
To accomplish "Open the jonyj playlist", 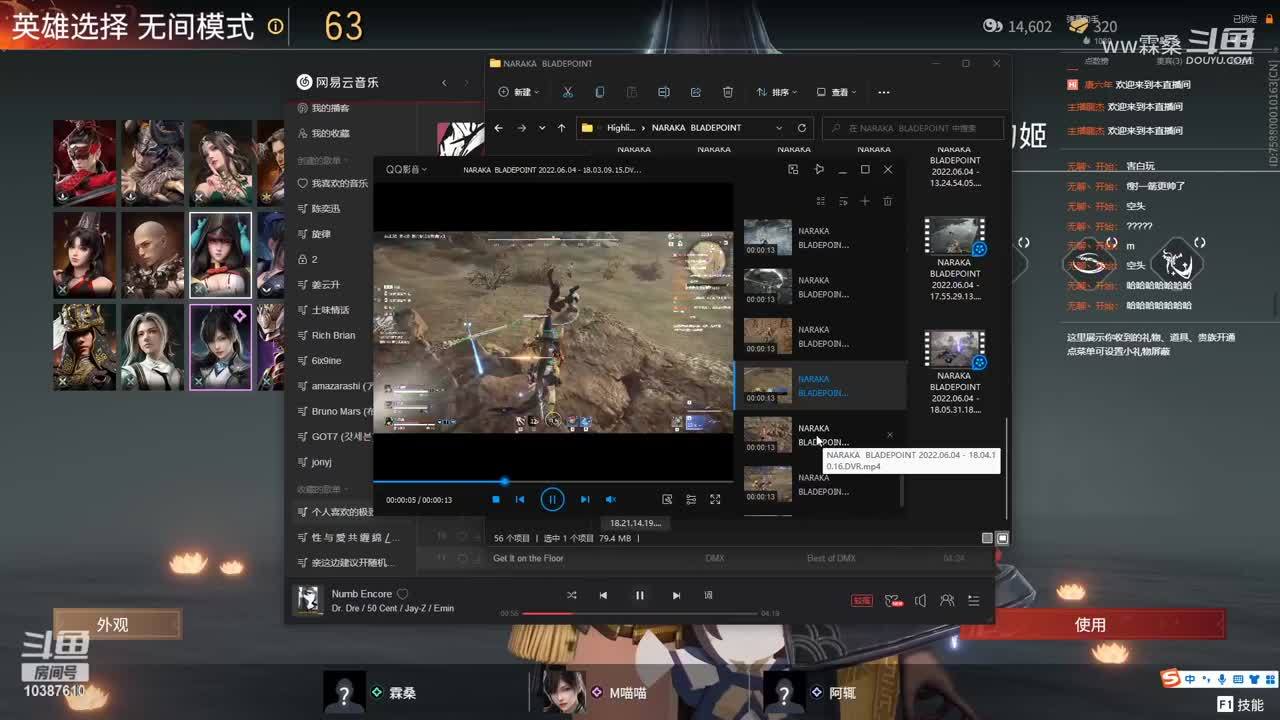I will pyautogui.click(x=314, y=462).
